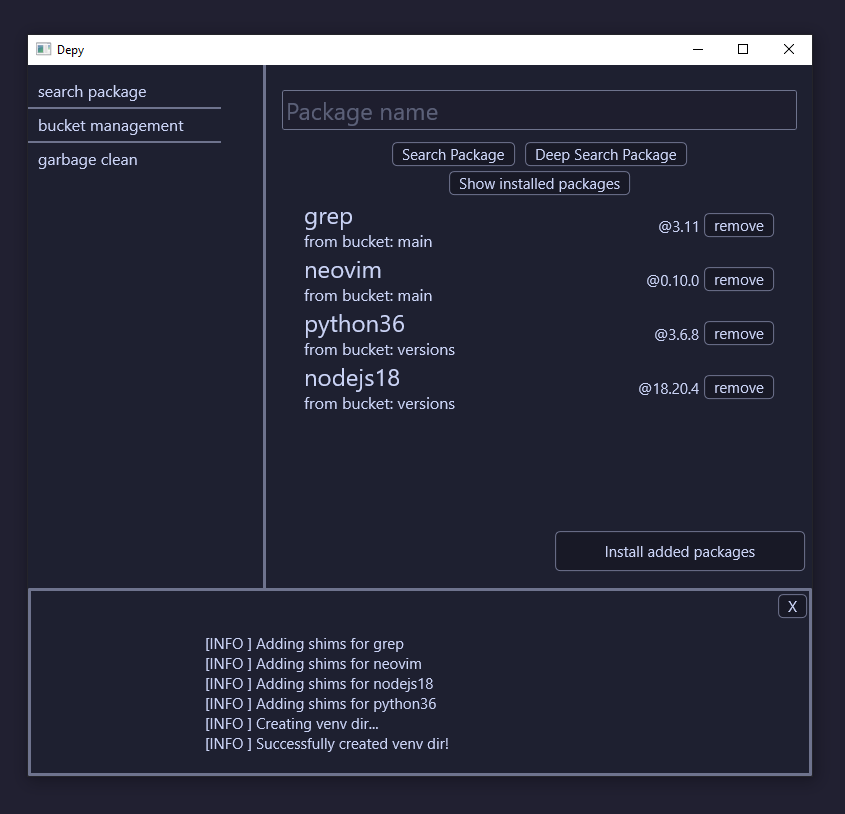This screenshot has height=814, width=845.
Task: Close the log output panel with X
Action: (792, 606)
